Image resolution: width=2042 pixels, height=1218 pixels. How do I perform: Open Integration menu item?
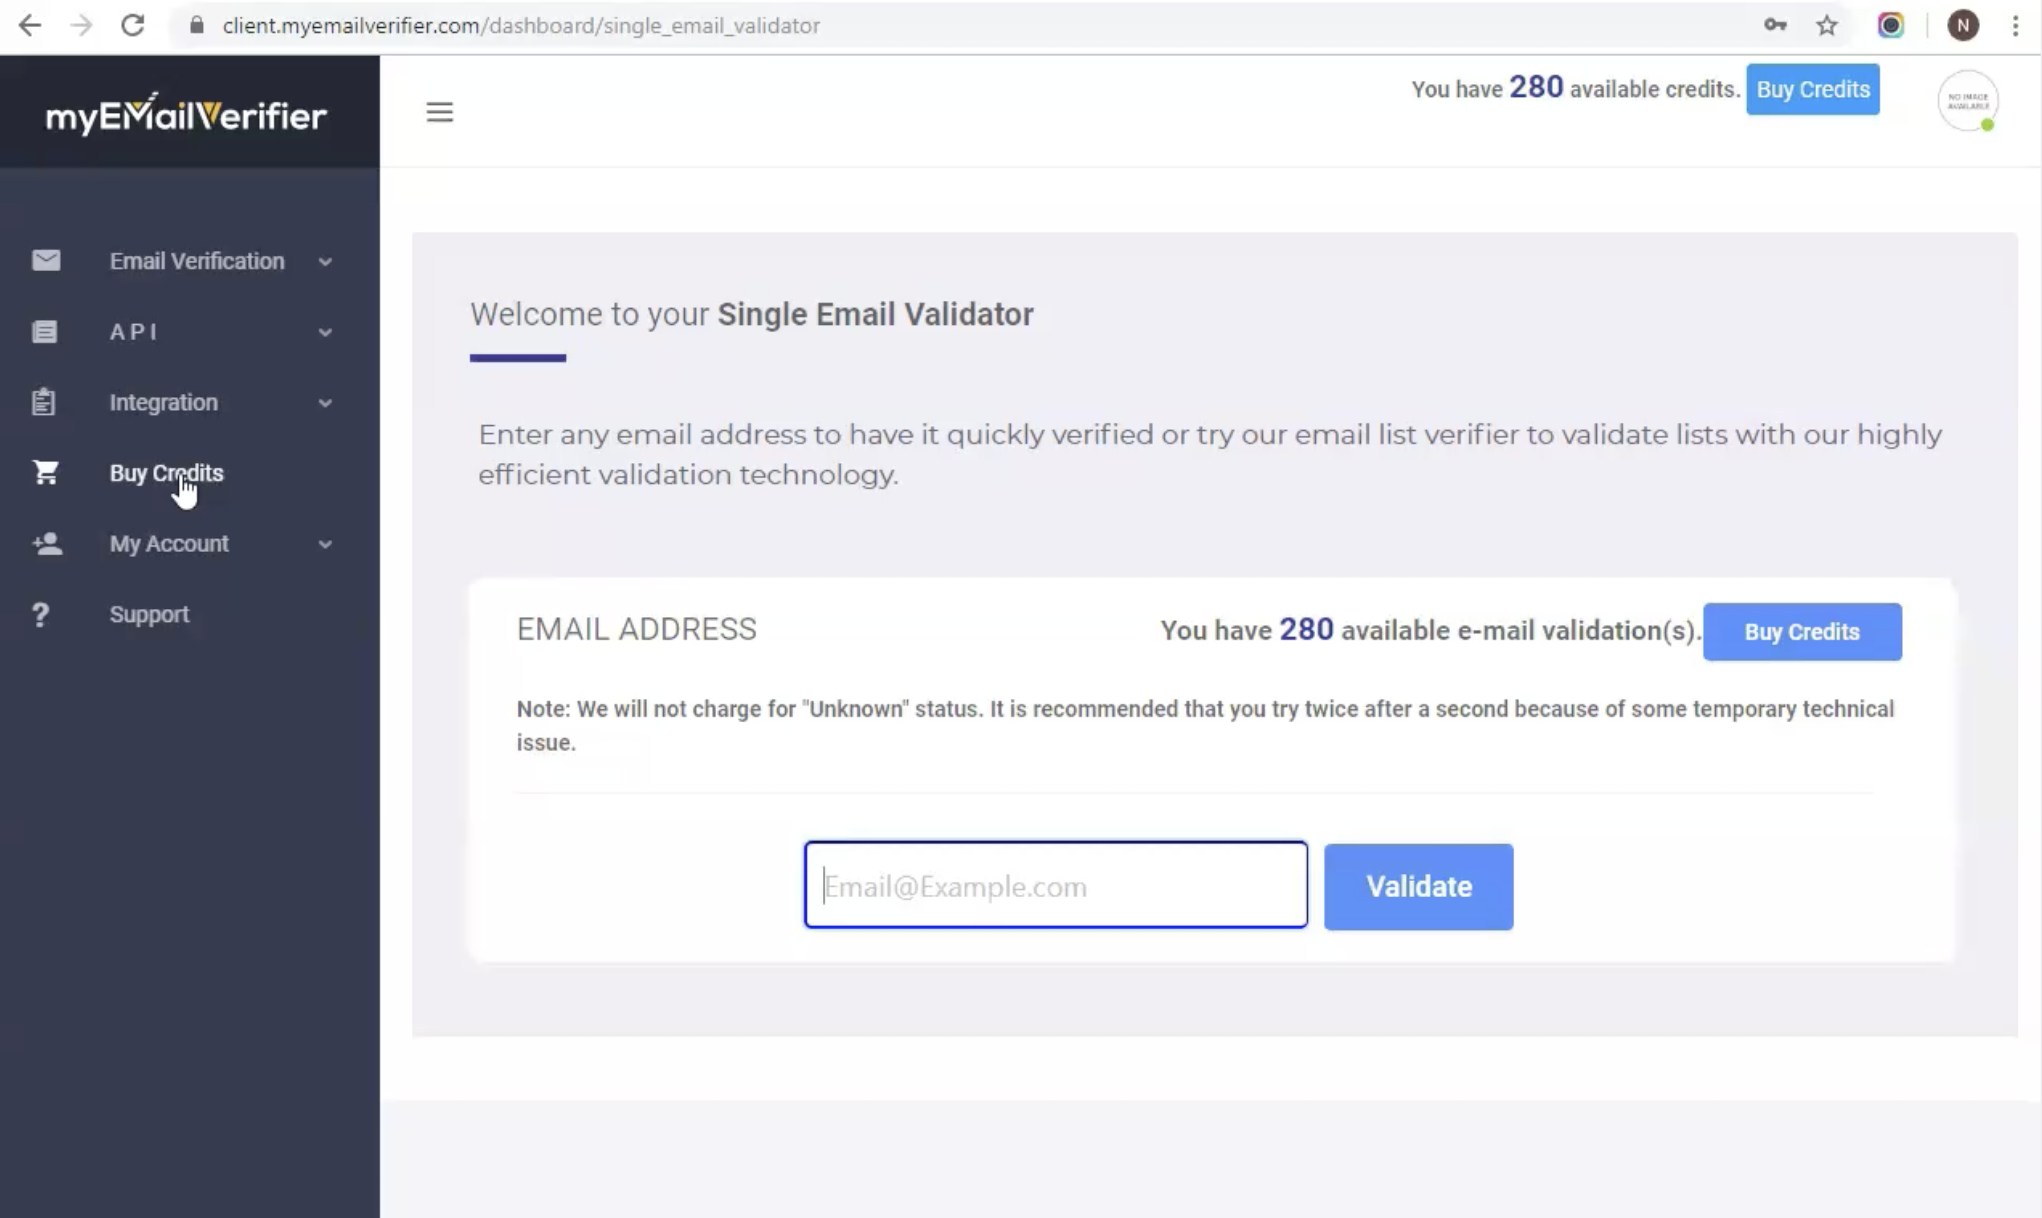click(x=164, y=402)
